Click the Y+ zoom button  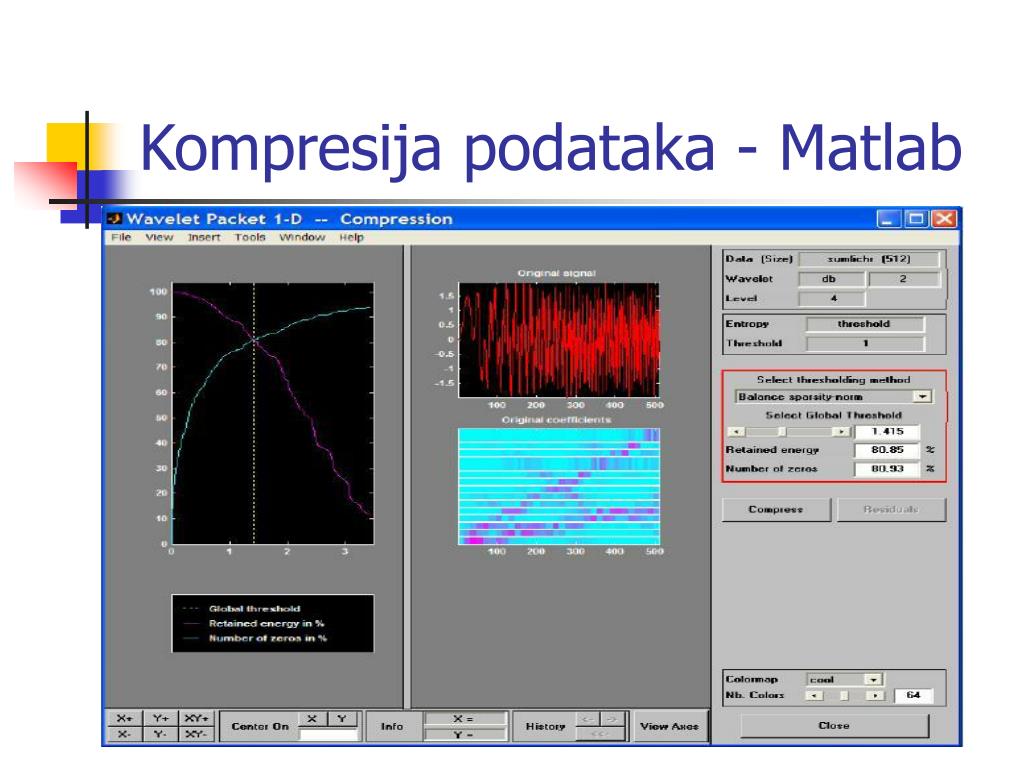point(160,718)
